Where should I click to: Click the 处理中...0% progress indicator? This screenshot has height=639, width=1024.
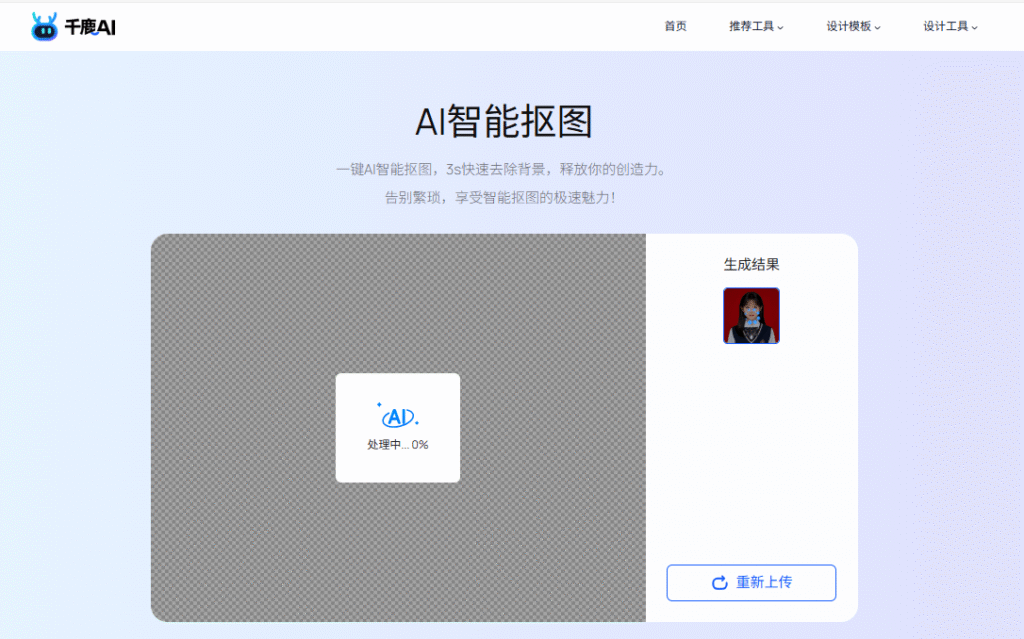(398, 444)
